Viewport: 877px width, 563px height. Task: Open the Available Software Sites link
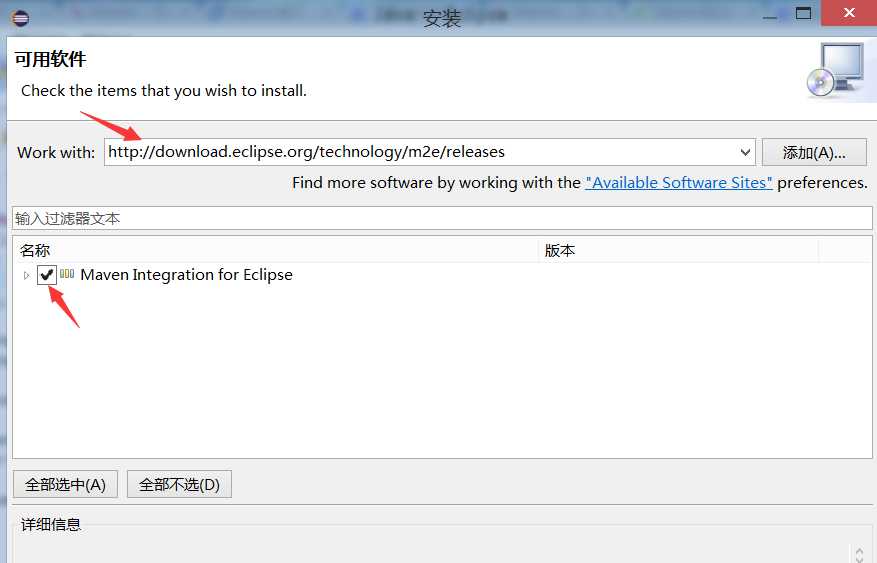(679, 183)
